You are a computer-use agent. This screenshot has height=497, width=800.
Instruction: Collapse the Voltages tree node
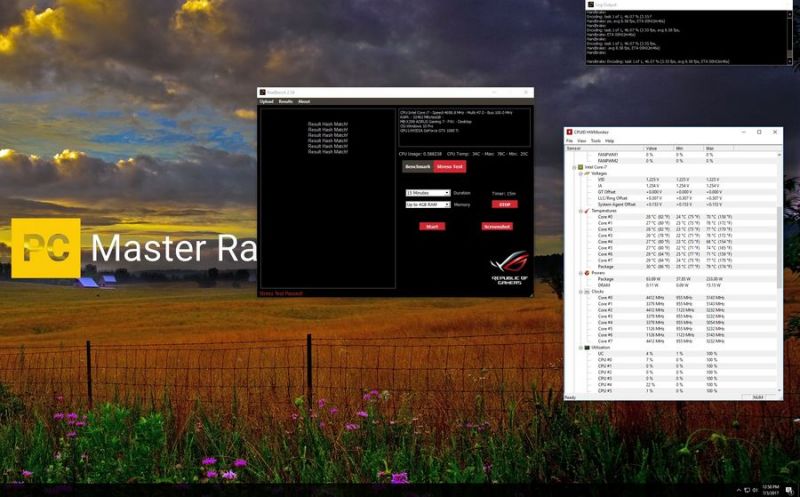(580, 173)
